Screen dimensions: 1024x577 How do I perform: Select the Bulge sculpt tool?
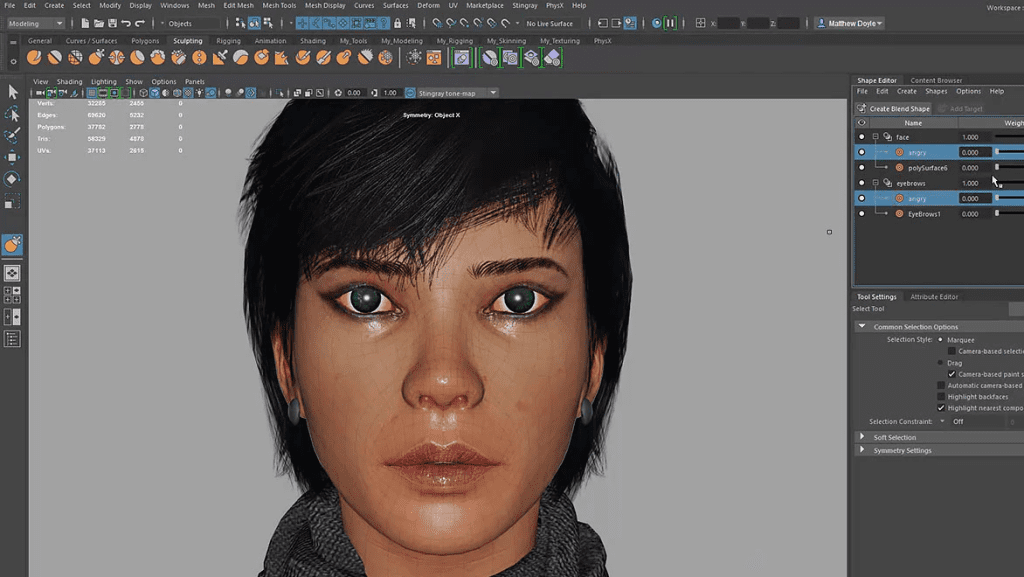tap(344, 58)
